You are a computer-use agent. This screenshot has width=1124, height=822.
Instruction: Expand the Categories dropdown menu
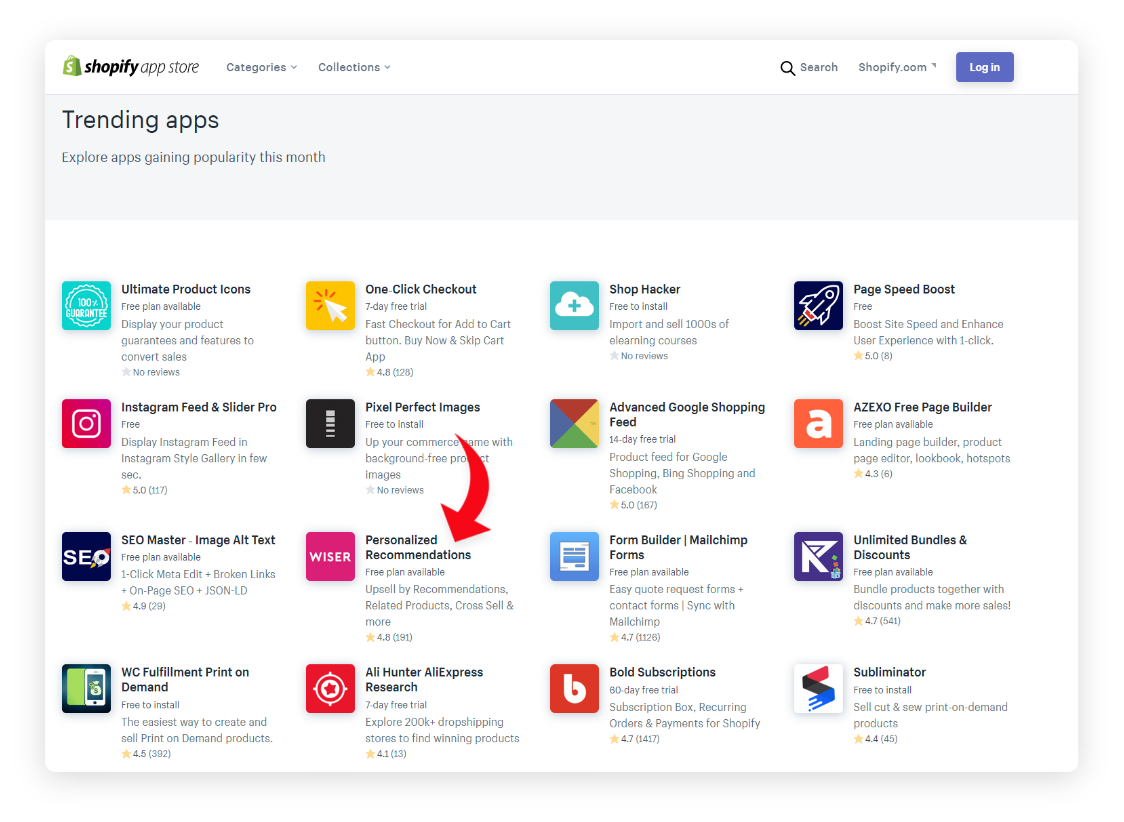(x=262, y=67)
